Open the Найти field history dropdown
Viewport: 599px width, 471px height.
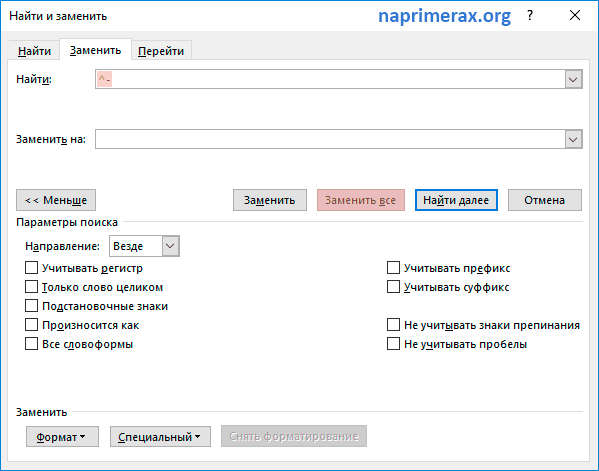[573, 79]
